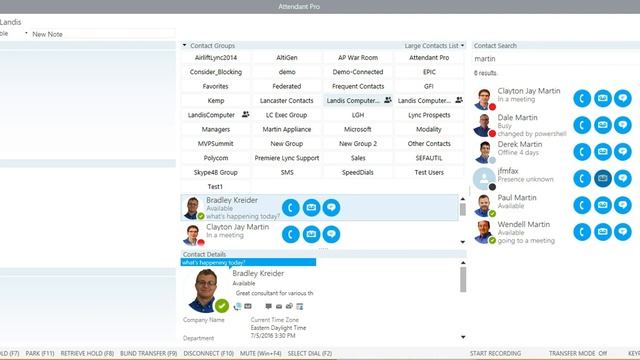Click BLIND TRANSFER (F9)
The width and height of the screenshot is (640, 360).
149,353
